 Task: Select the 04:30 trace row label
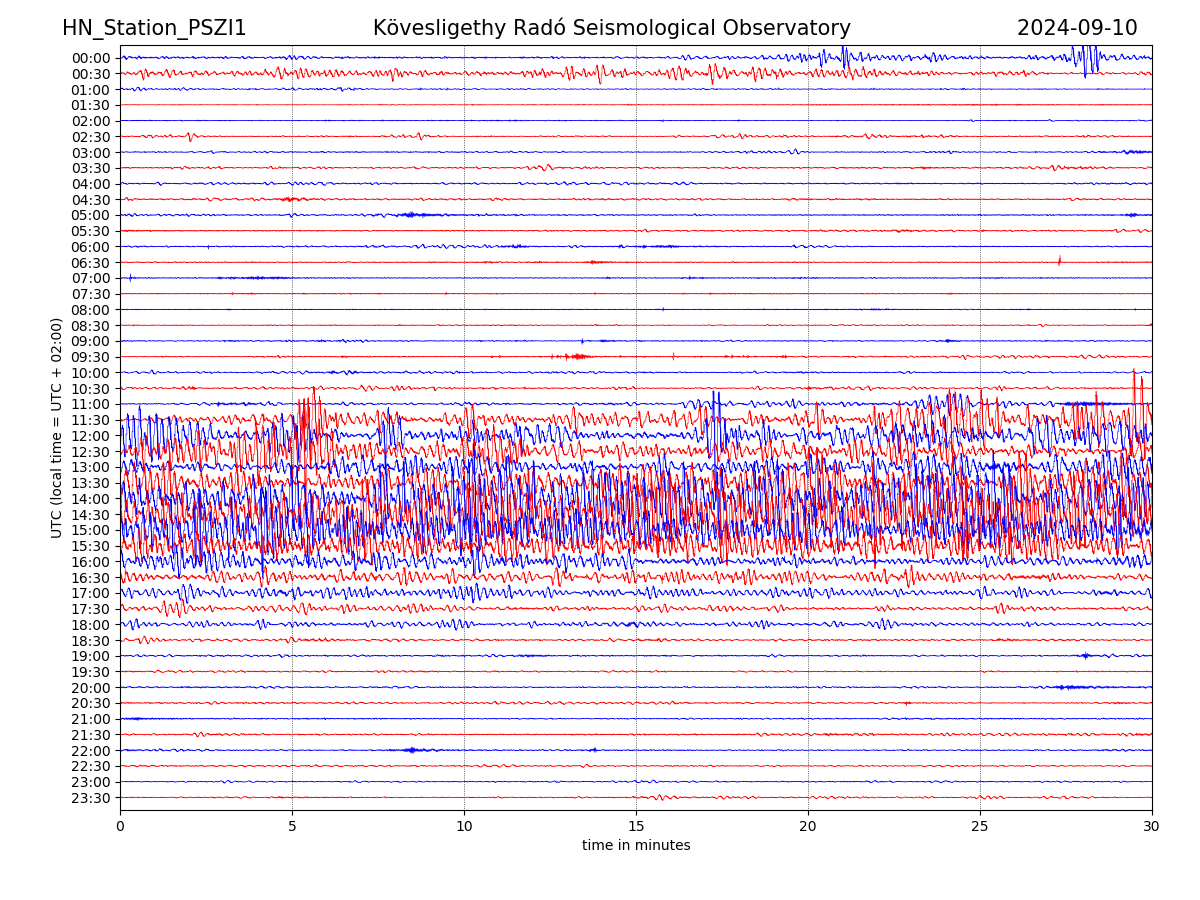click(91, 200)
